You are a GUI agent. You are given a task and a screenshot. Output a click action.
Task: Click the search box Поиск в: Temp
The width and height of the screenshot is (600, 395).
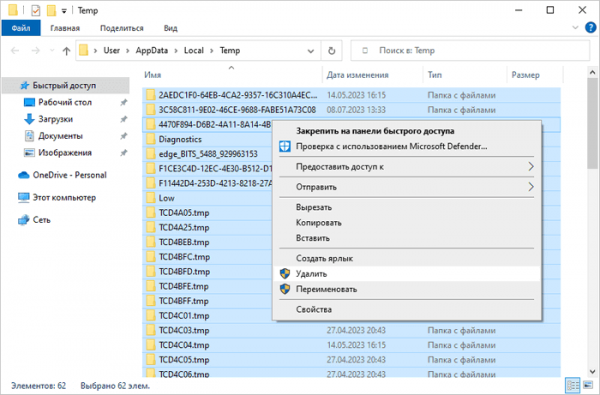470,51
